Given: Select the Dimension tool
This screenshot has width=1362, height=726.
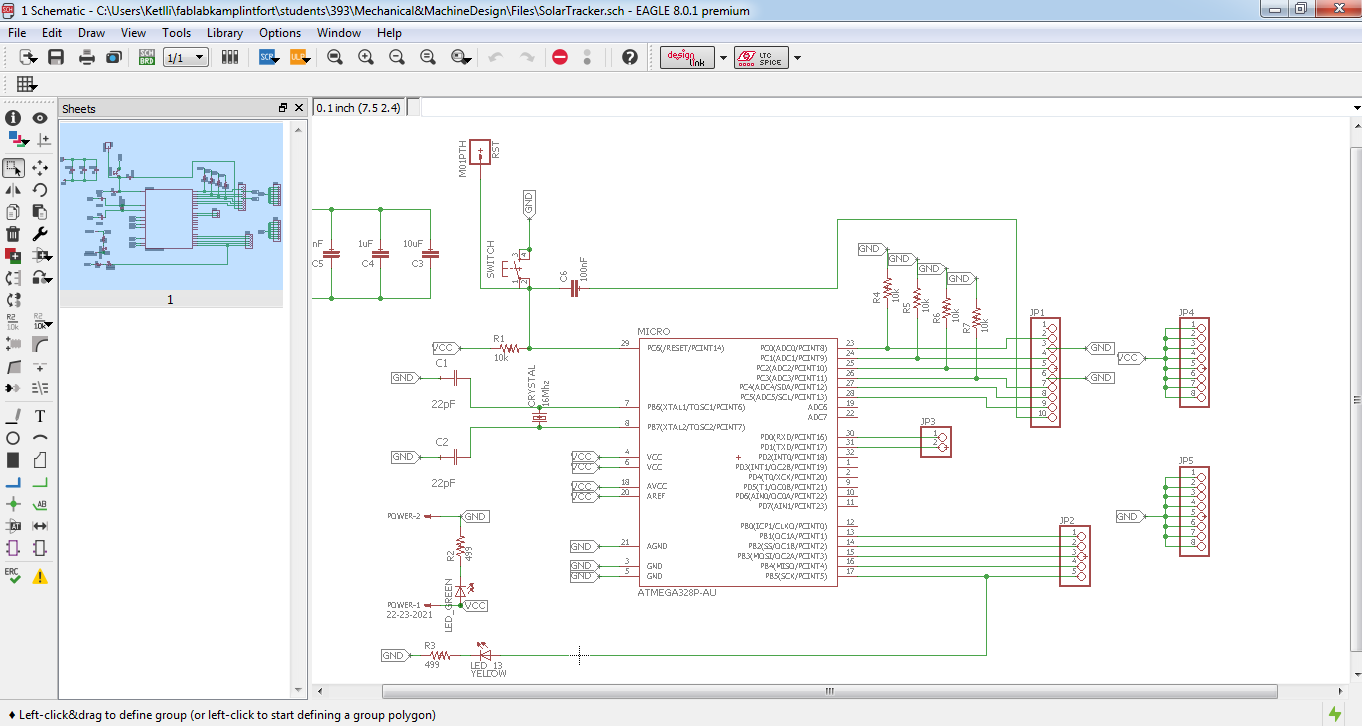Looking at the screenshot, I should [x=40, y=526].
